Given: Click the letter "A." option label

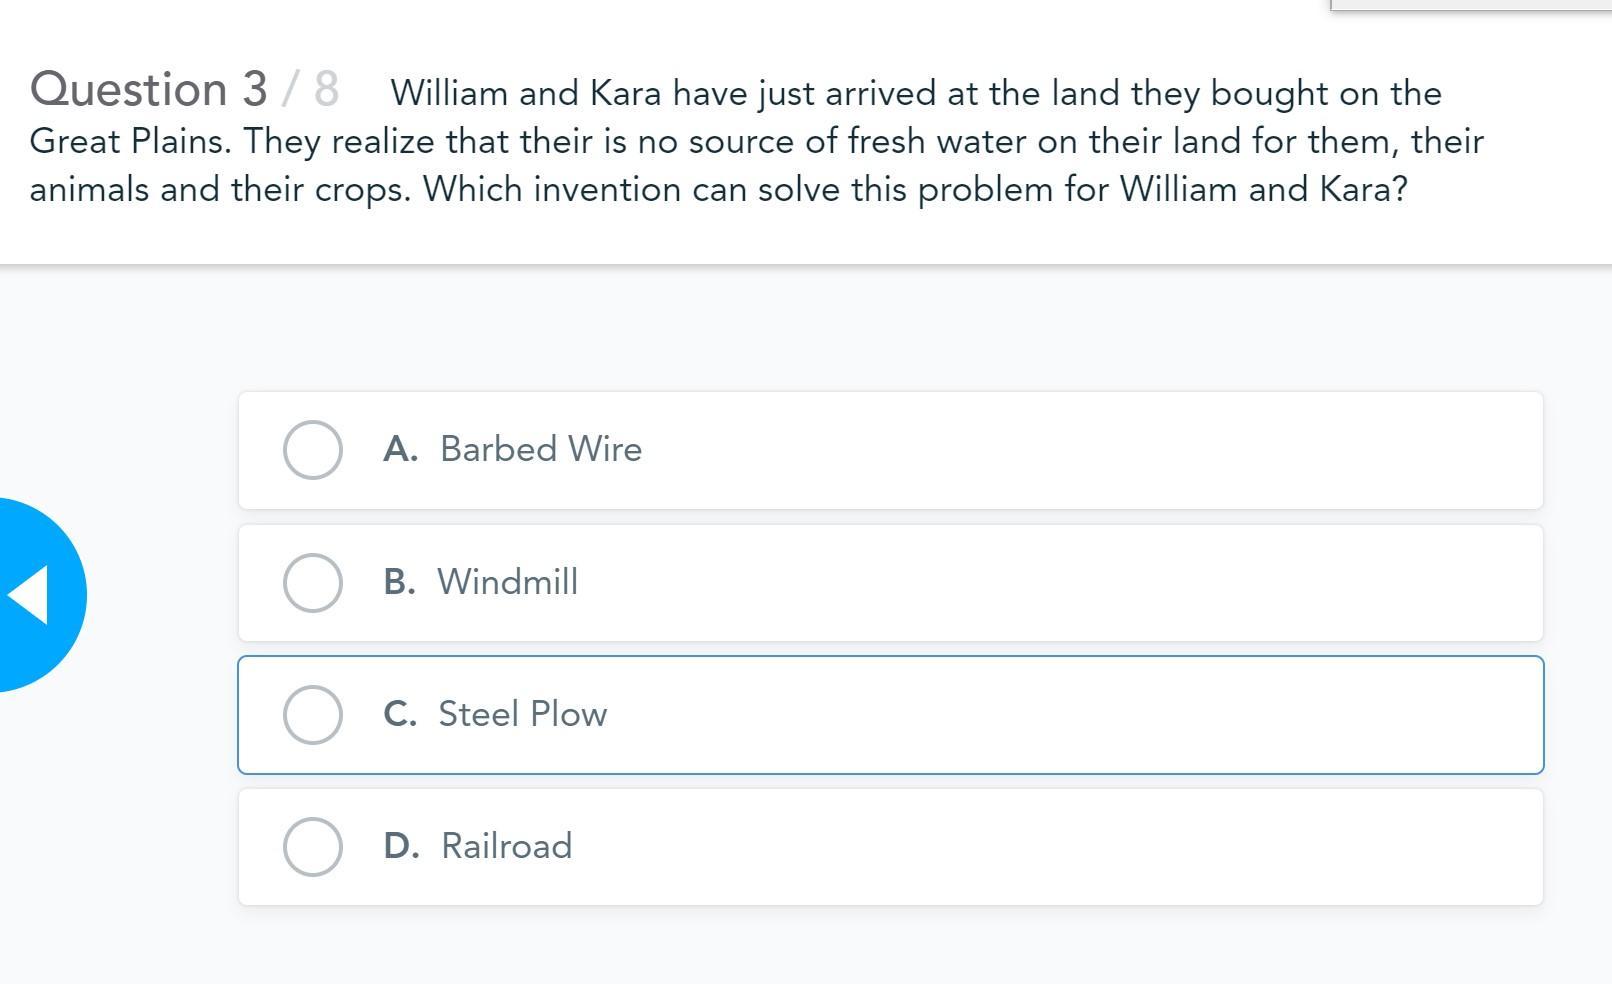Looking at the screenshot, I should [400, 450].
